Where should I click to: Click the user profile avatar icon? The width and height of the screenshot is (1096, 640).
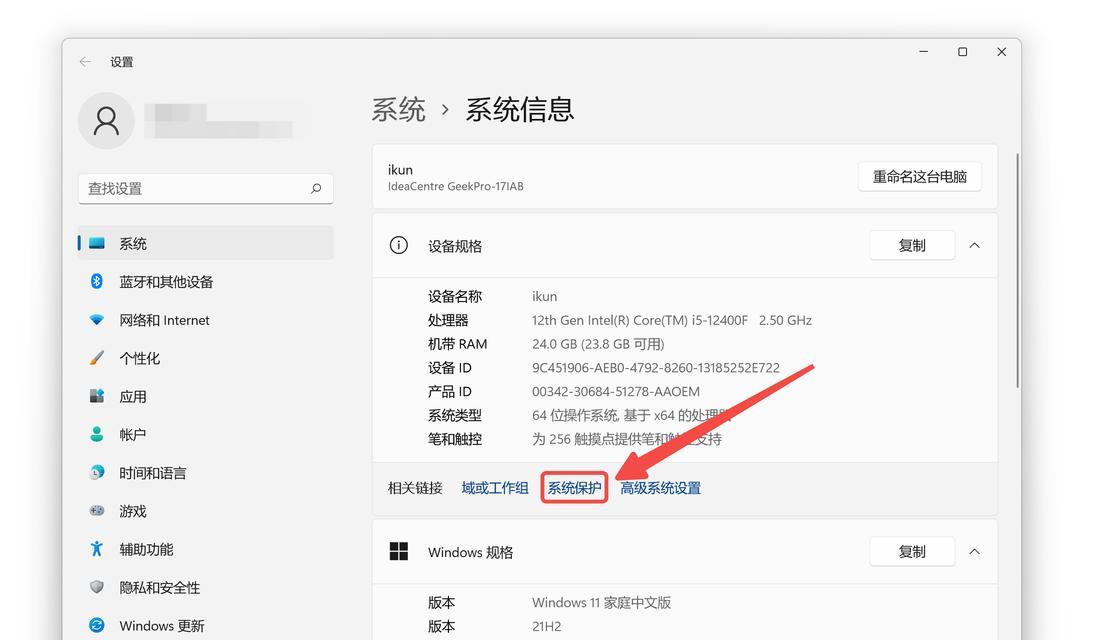(x=106, y=121)
